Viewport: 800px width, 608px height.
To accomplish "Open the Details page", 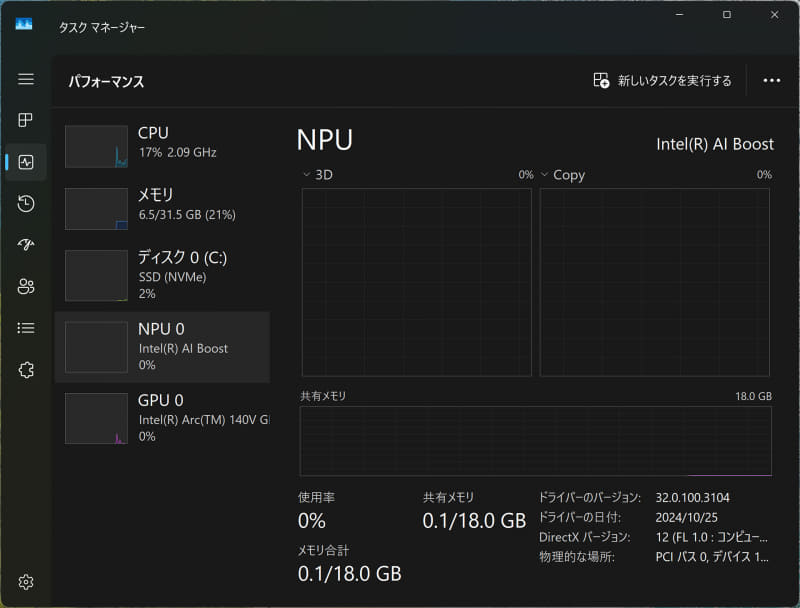I will click(25, 327).
